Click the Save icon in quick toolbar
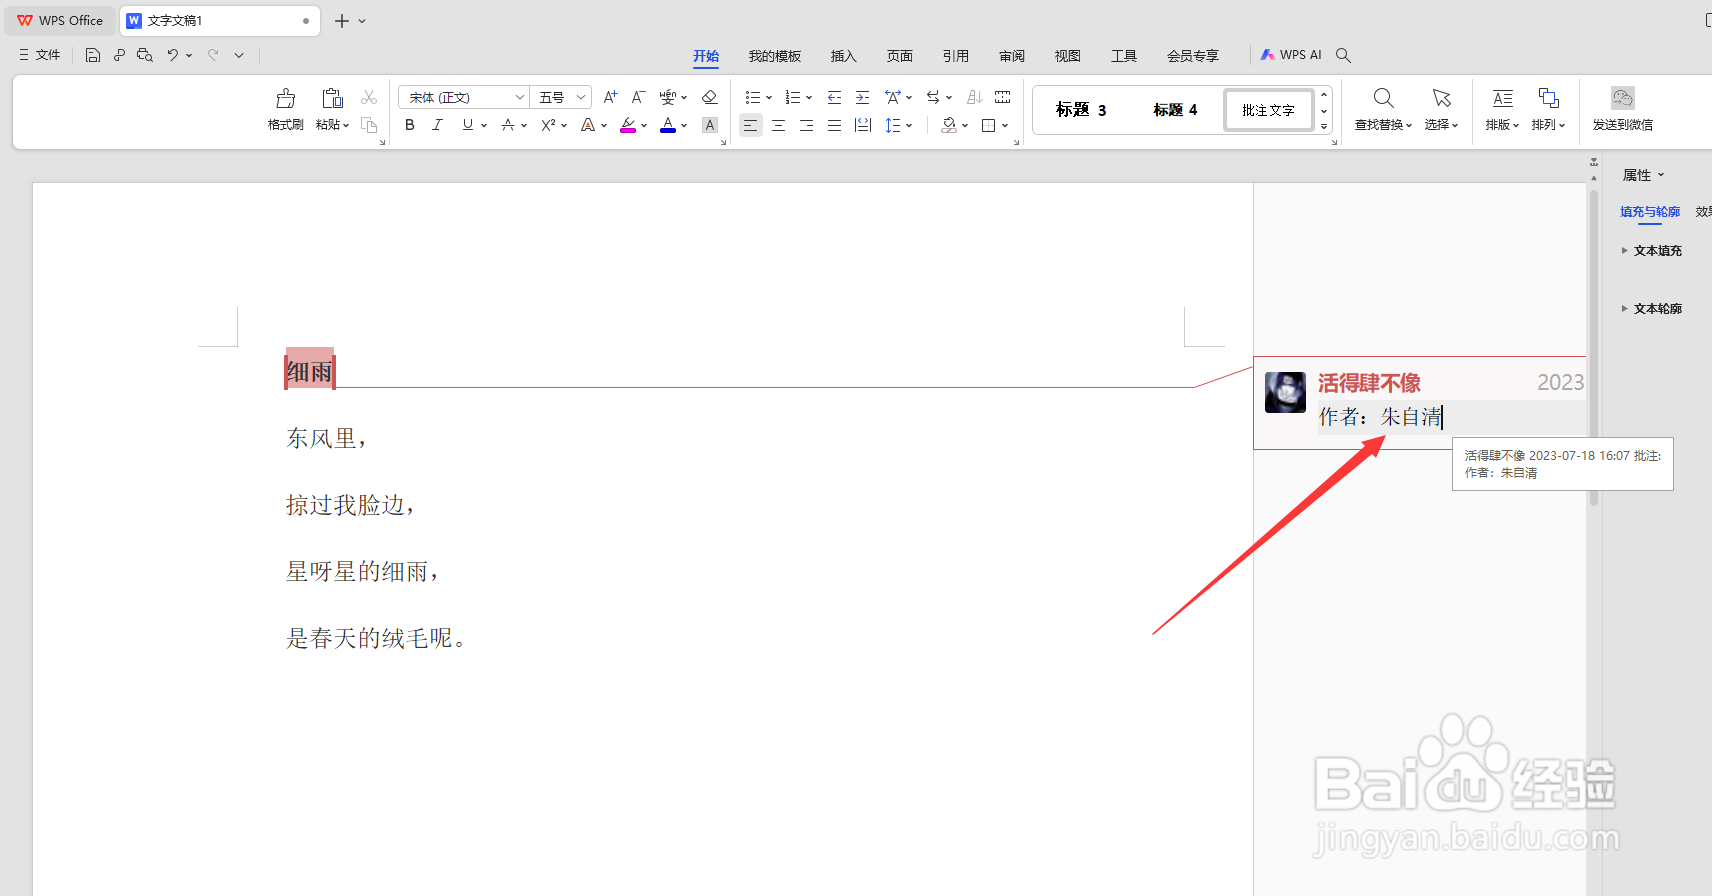This screenshot has height=896, width=1712. click(x=93, y=55)
